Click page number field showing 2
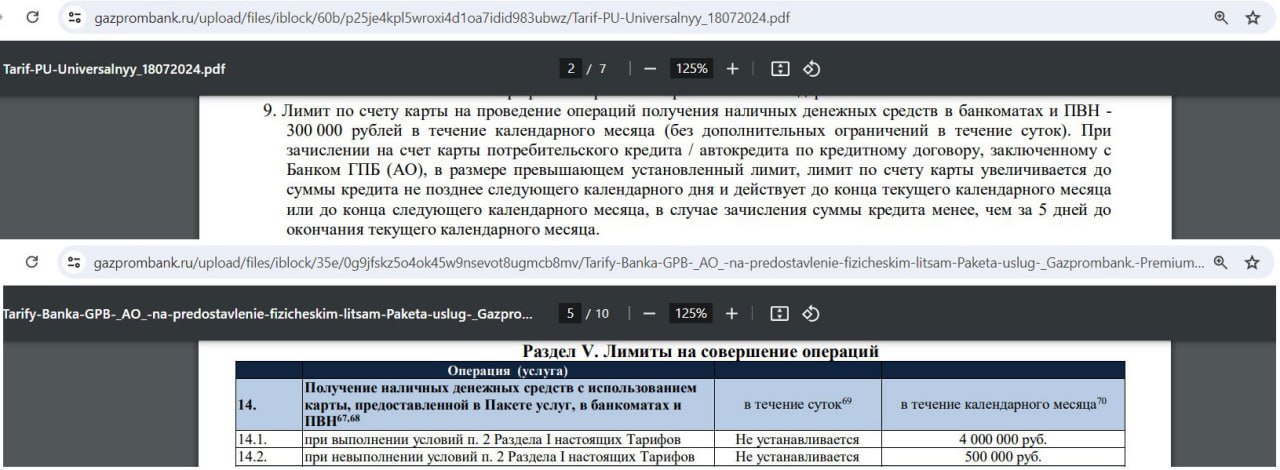 571,69
